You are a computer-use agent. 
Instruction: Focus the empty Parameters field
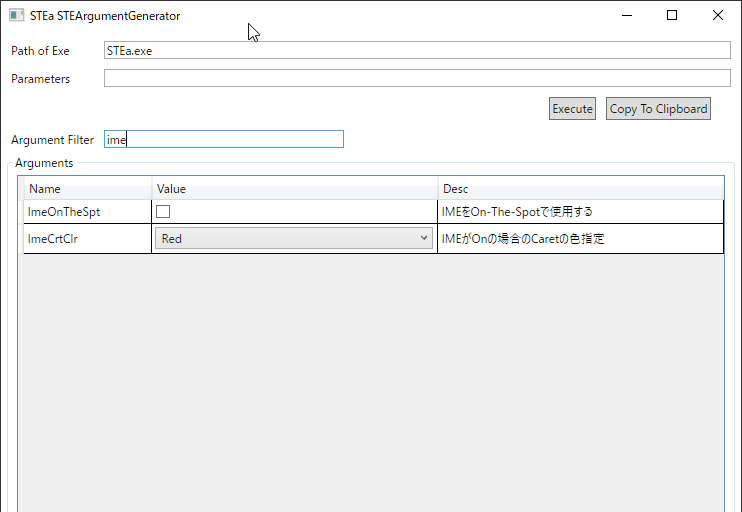(x=417, y=78)
